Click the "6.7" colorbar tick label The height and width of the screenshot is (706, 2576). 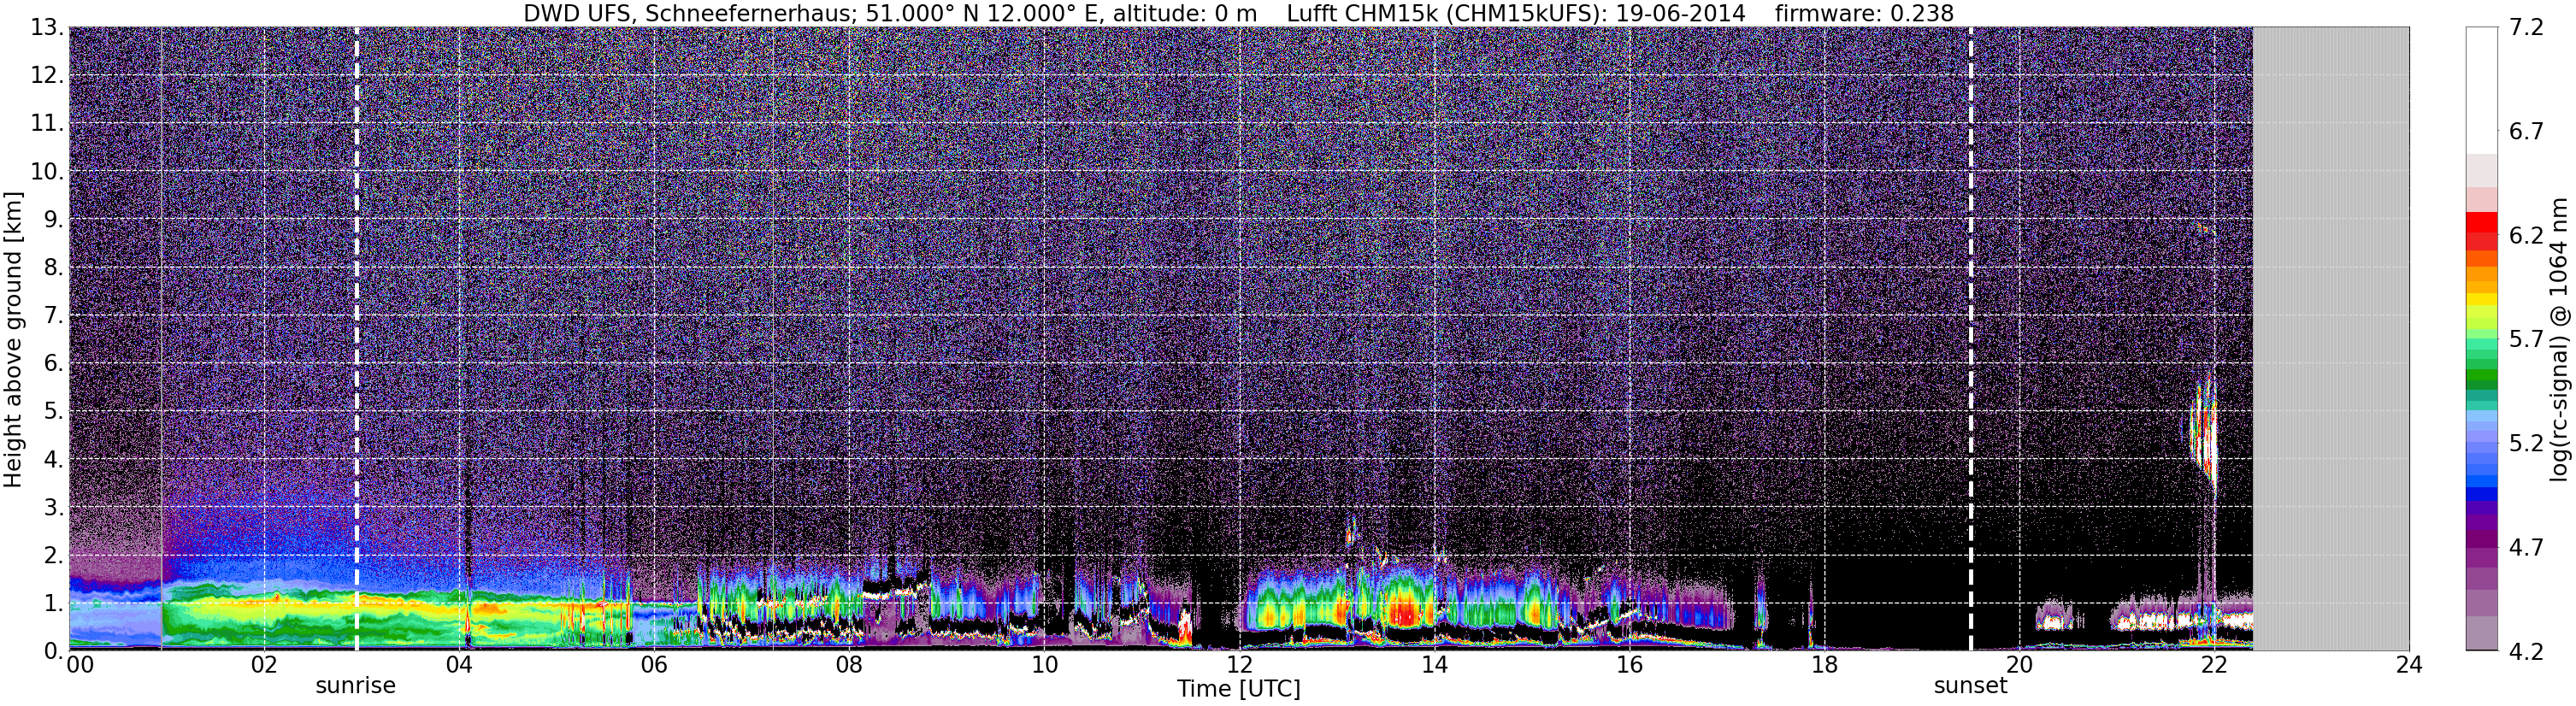tap(2526, 132)
